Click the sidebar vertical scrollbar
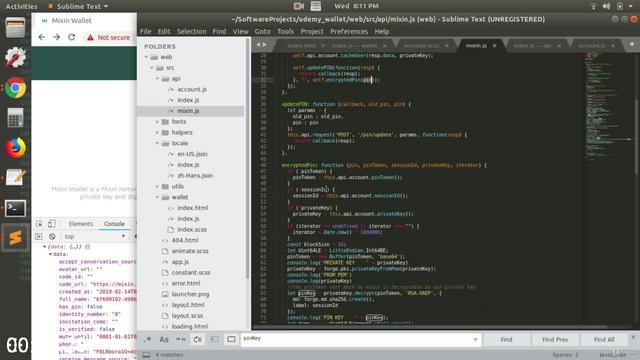 click(248, 159)
